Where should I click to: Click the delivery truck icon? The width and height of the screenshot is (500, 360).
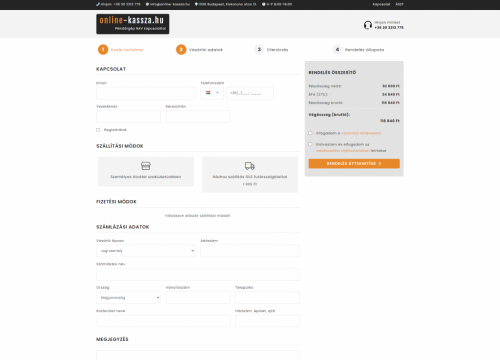click(x=250, y=166)
